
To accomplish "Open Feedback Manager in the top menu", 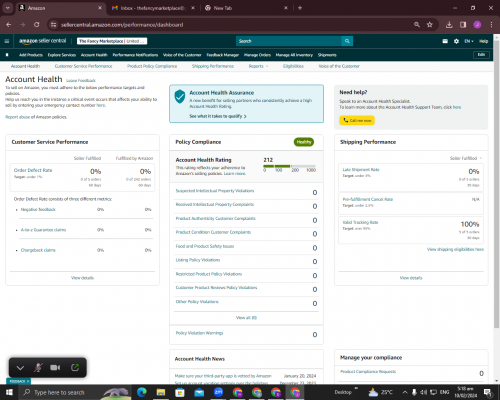I will click(223, 55).
